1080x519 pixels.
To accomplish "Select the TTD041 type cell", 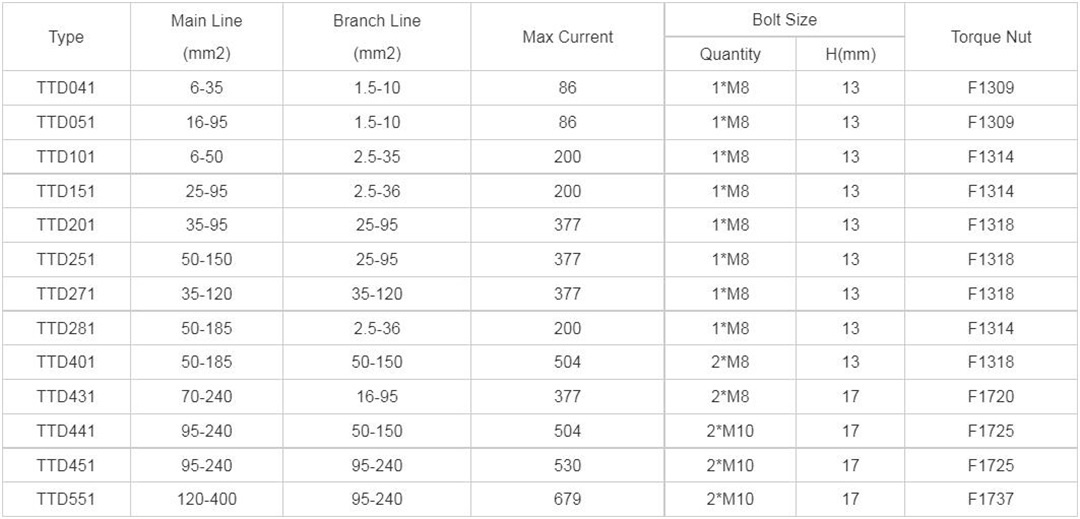I will (66, 88).
